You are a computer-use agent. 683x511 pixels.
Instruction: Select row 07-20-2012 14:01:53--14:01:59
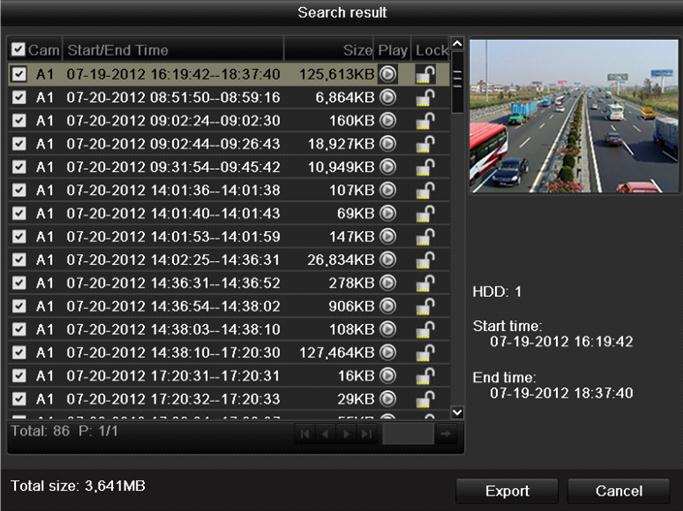[229, 237]
